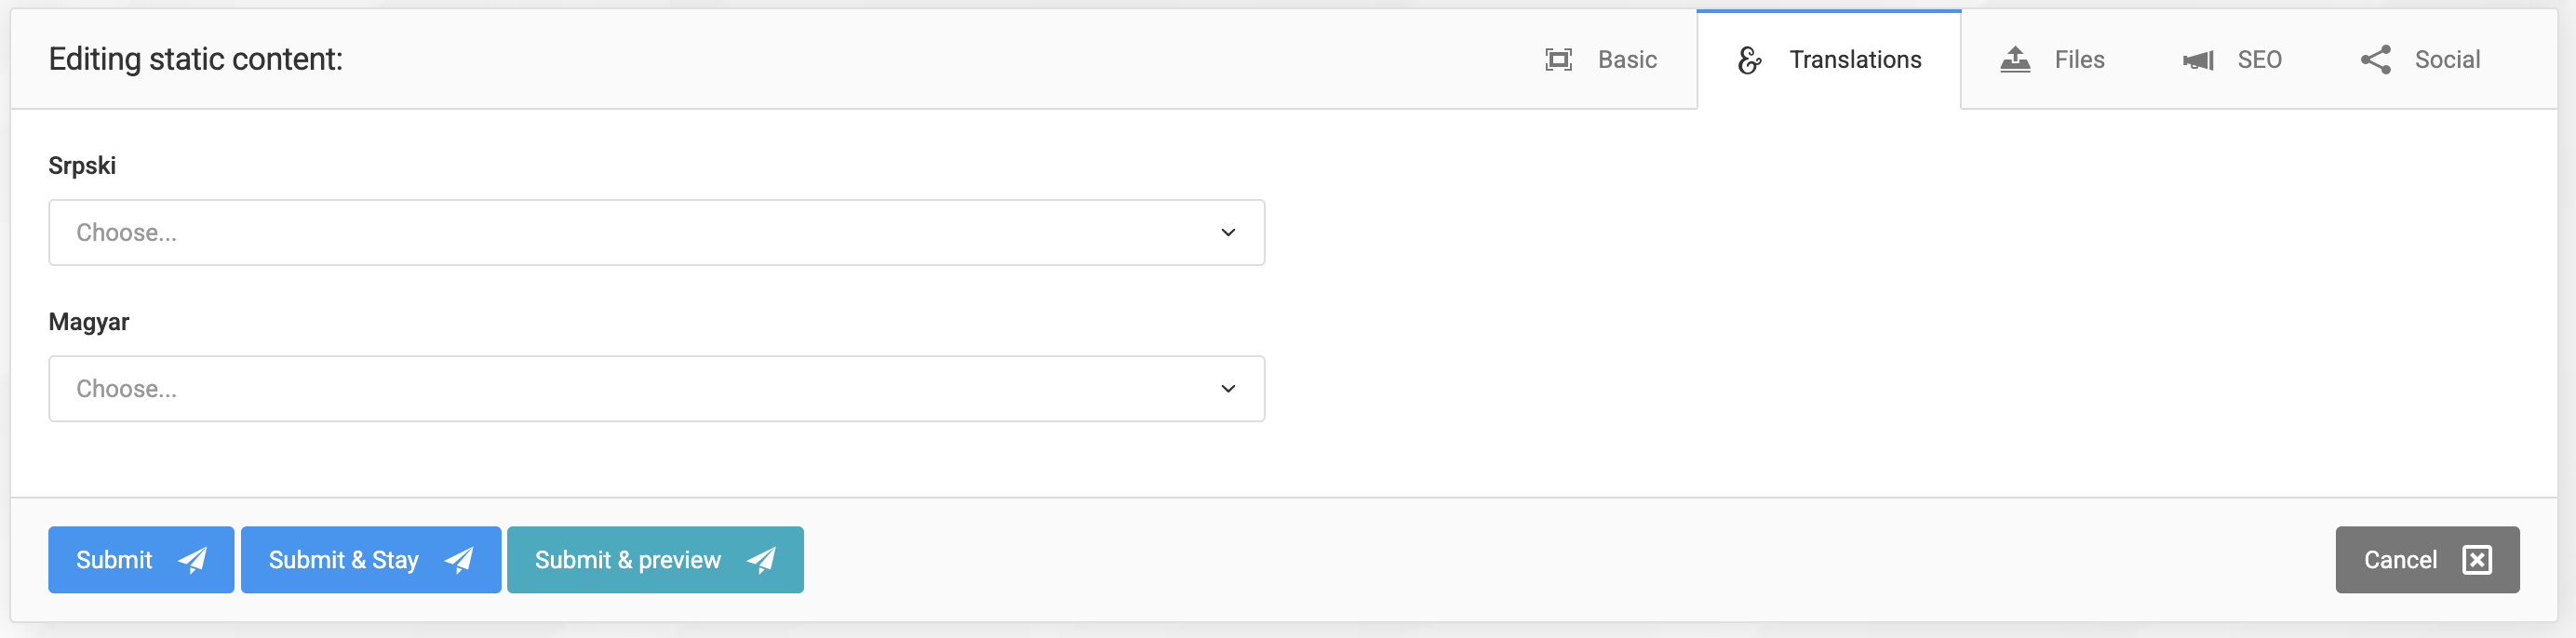Expand Srpski dropdown using its chevron arrow
This screenshot has height=638, width=2576.
click(1228, 233)
